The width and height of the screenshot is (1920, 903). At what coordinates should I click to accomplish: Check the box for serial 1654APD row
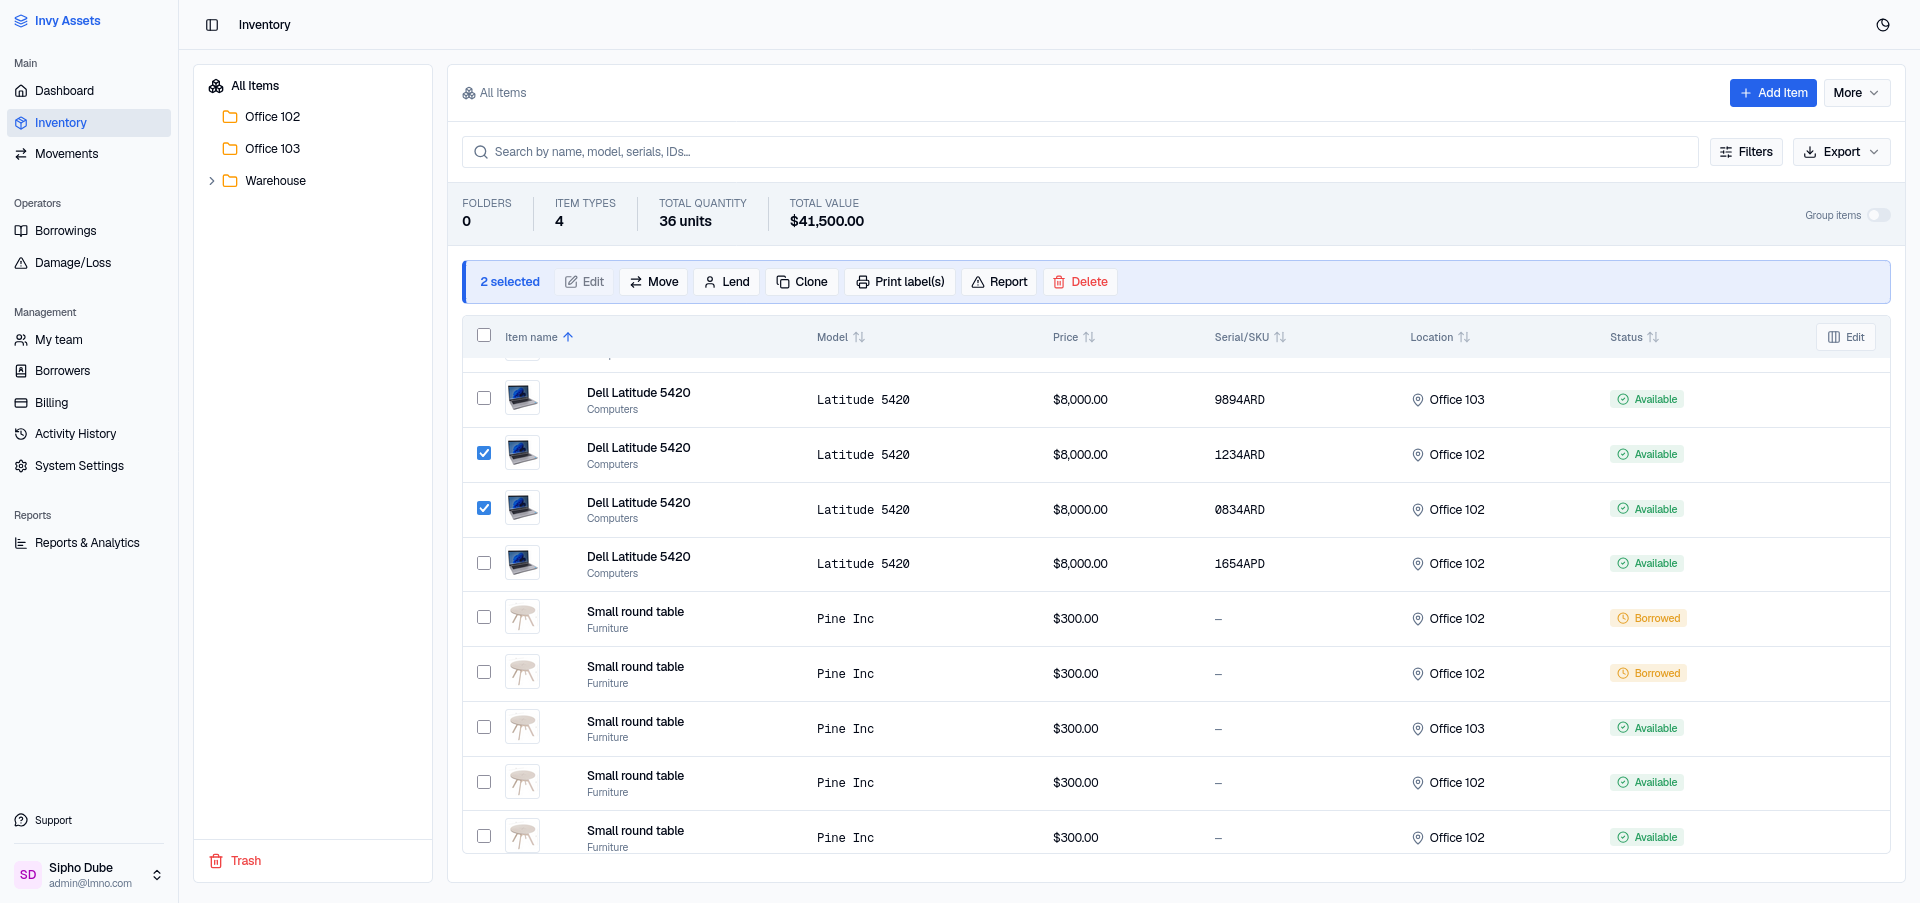coord(484,563)
